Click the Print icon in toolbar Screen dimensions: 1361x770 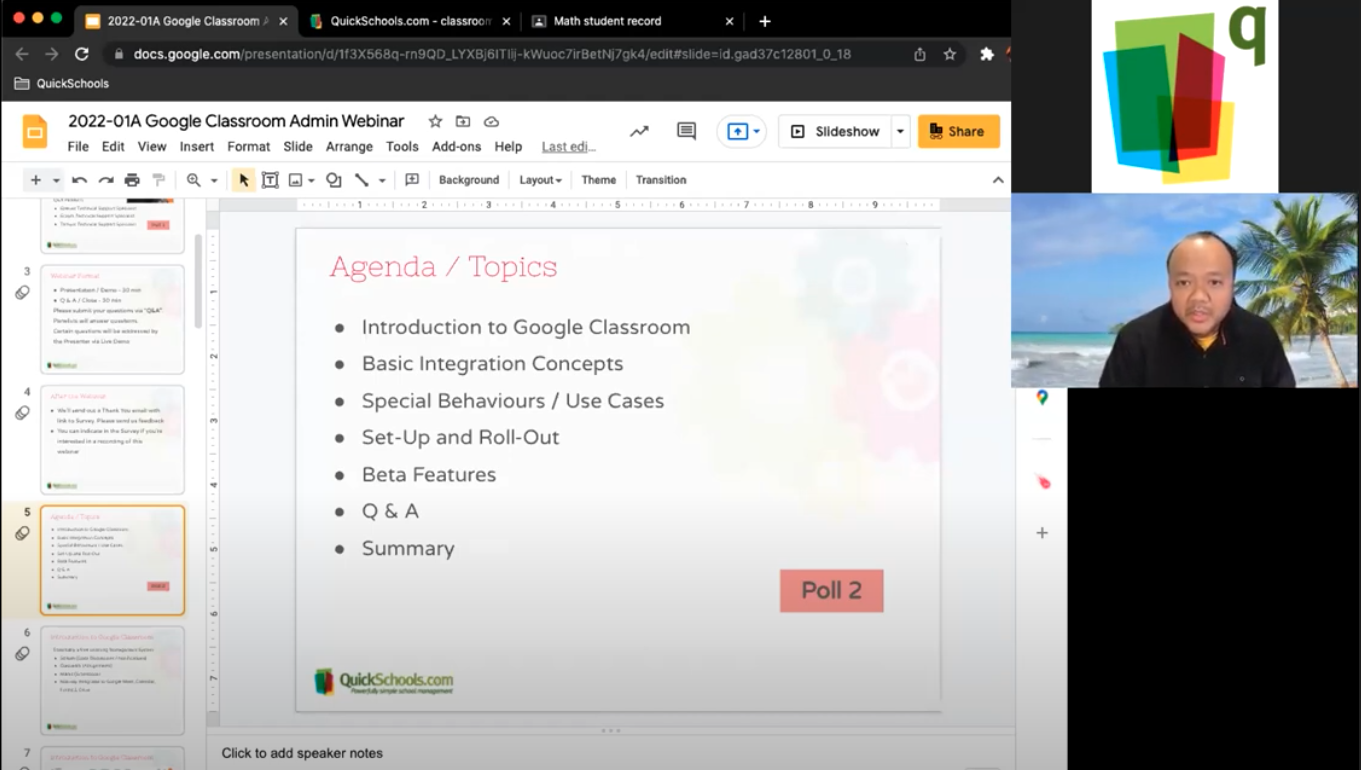(x=132, y=180)
